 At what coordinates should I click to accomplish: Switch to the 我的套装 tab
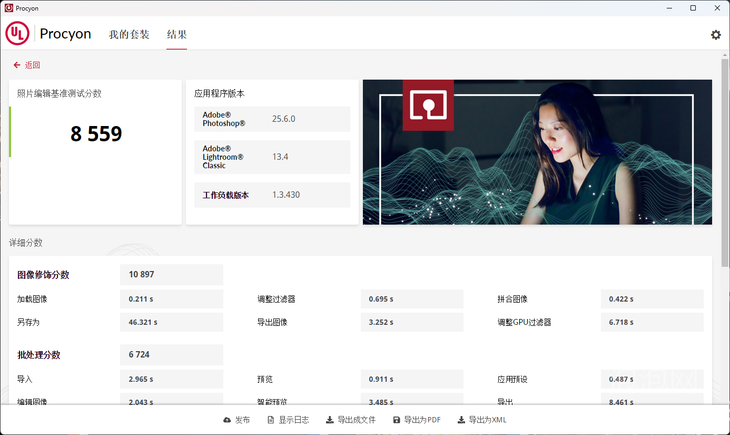(x=128, y=34)
